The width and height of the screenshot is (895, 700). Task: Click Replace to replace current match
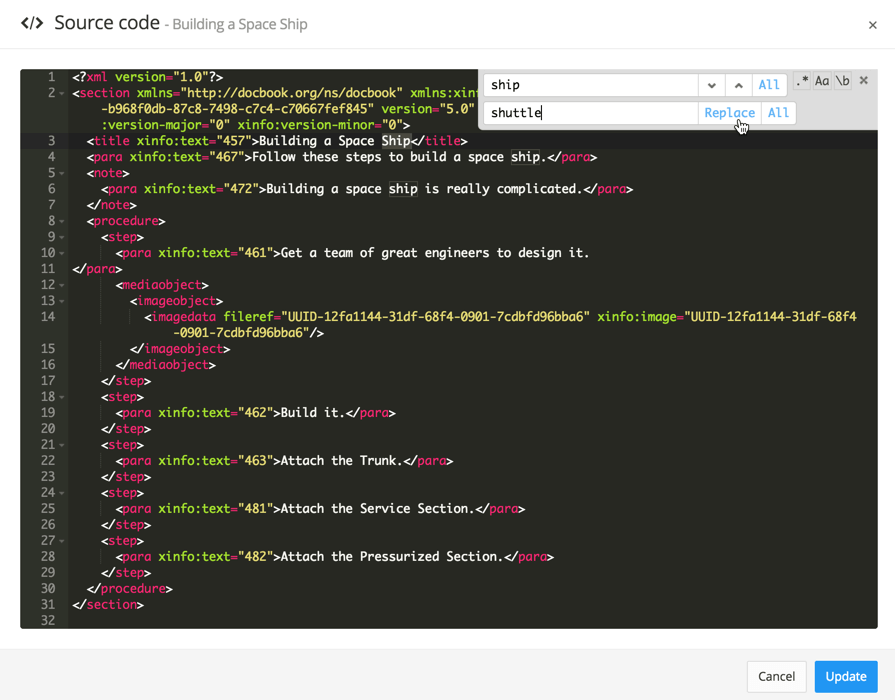(729, 113)
